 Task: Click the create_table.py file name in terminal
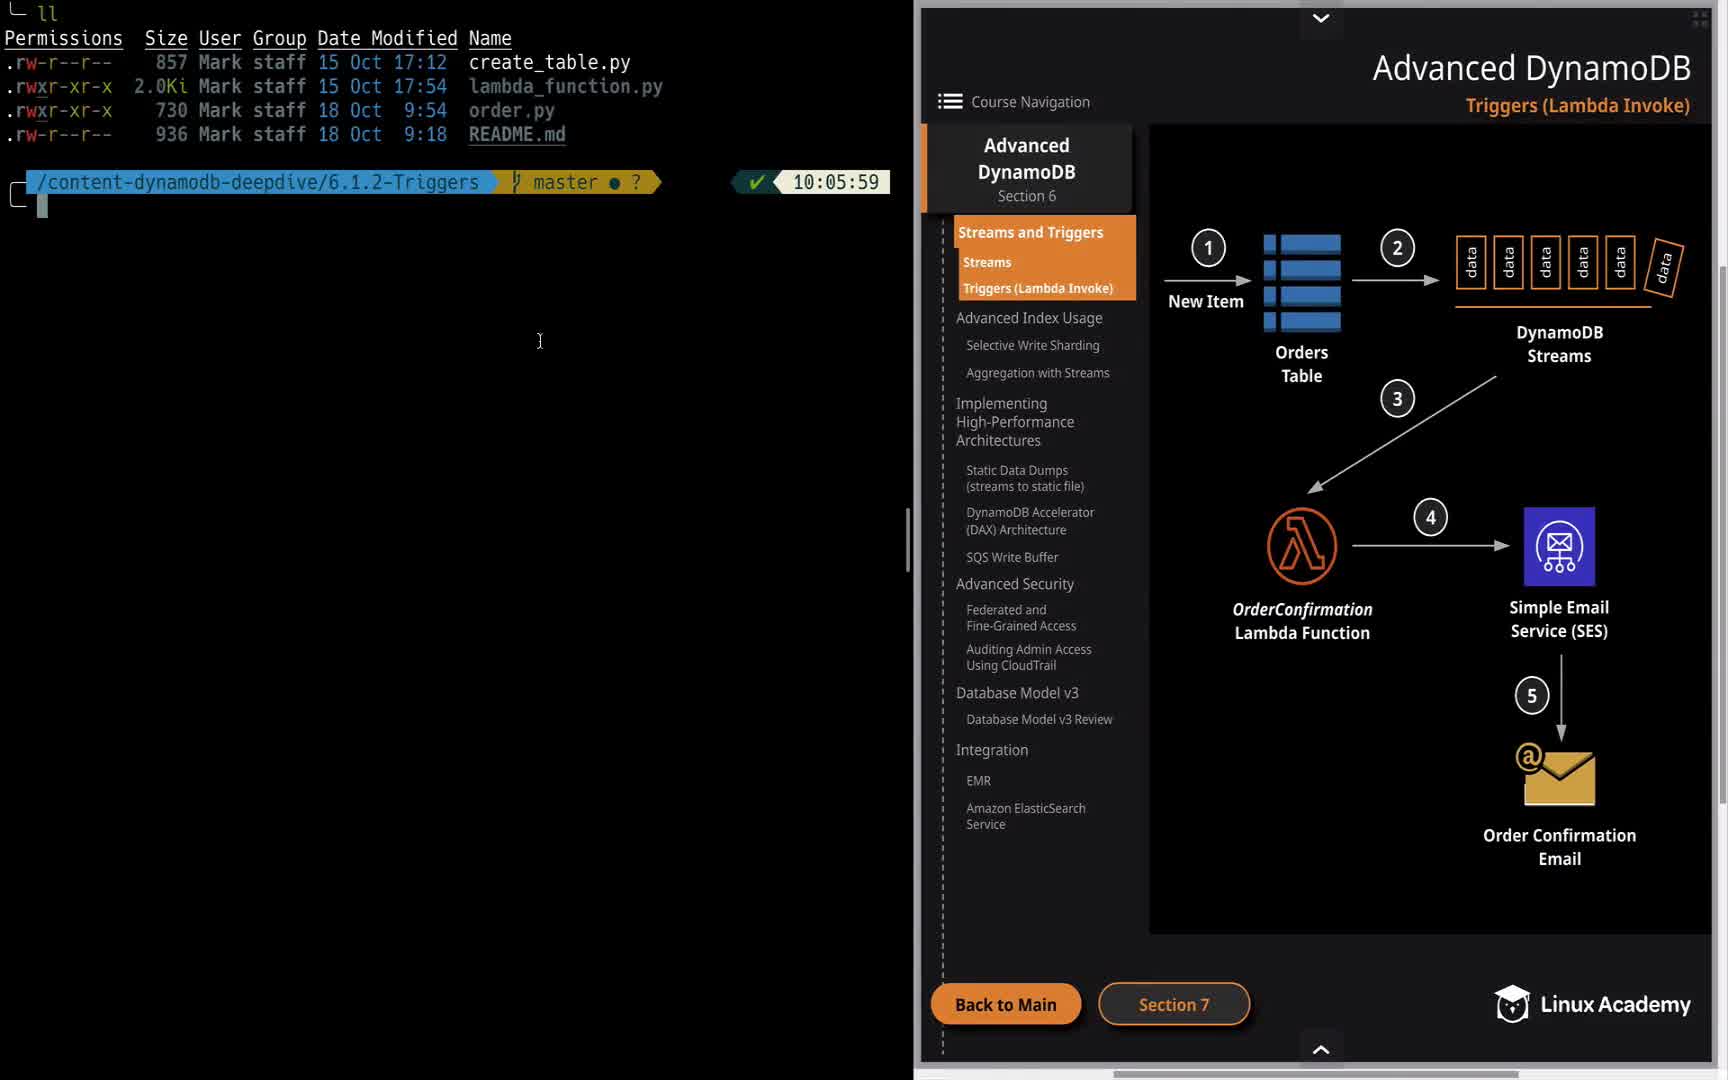click(550, 62)
